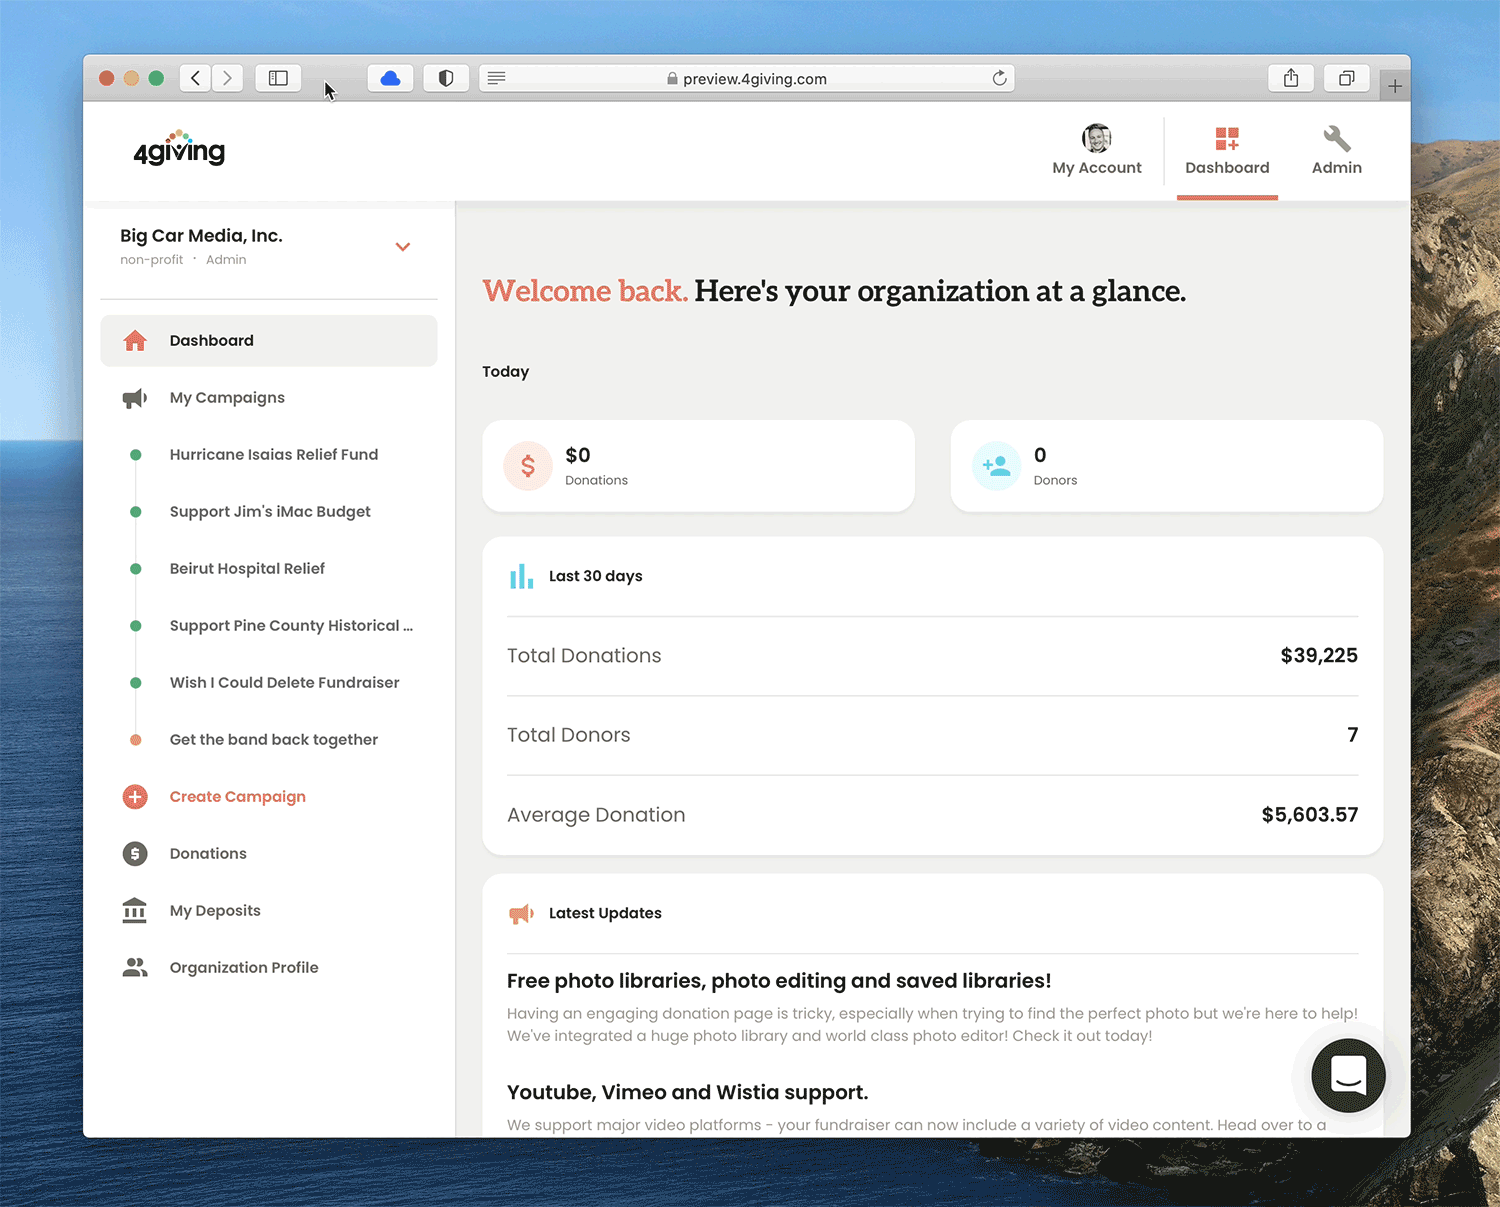This screenshot has width=1500, height=1207.
Task: Click the Total Donations $39,225 value
Action: coord(1319,656)
